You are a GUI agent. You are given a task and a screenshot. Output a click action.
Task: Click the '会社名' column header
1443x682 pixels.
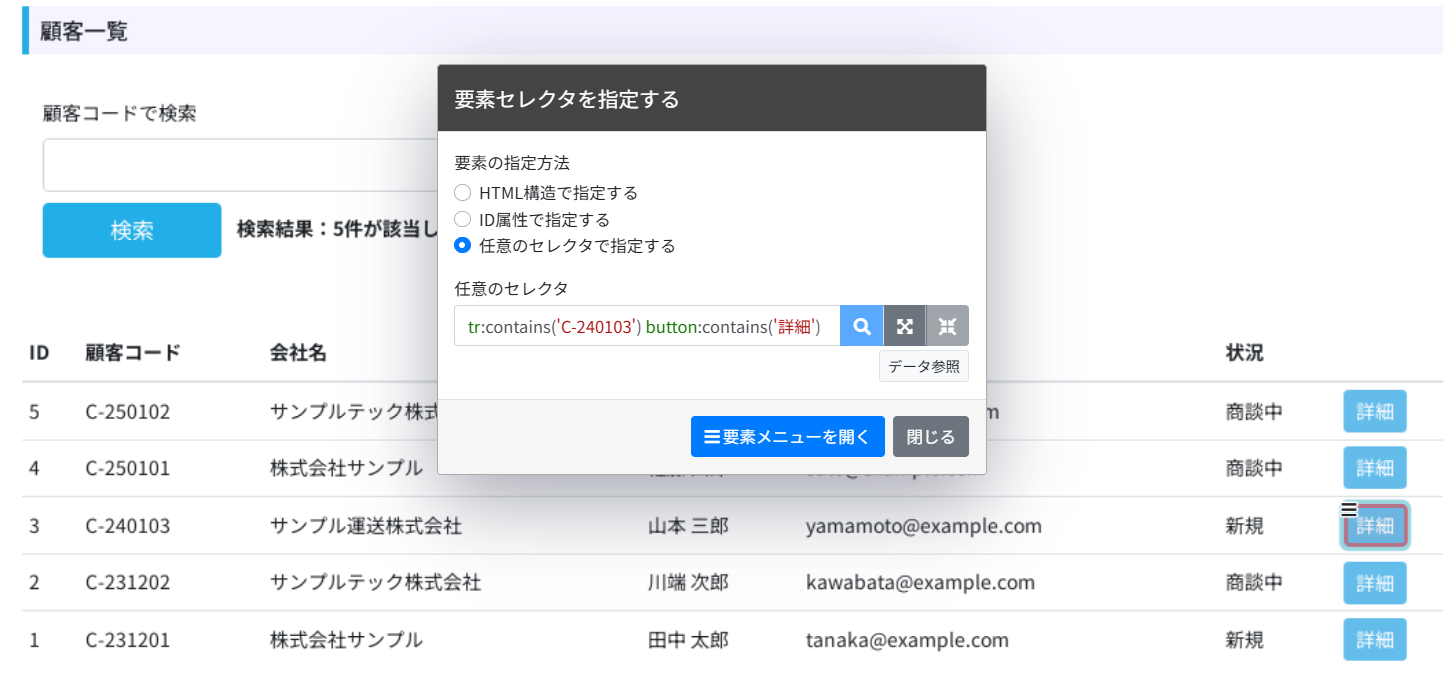pyautogui.click(x=298, y=353)
